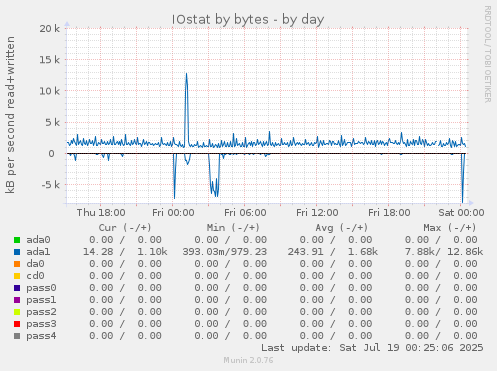Screen dimensions: 497x371
Task: Click the ada1 current value '14.28'
Action: 98,252
